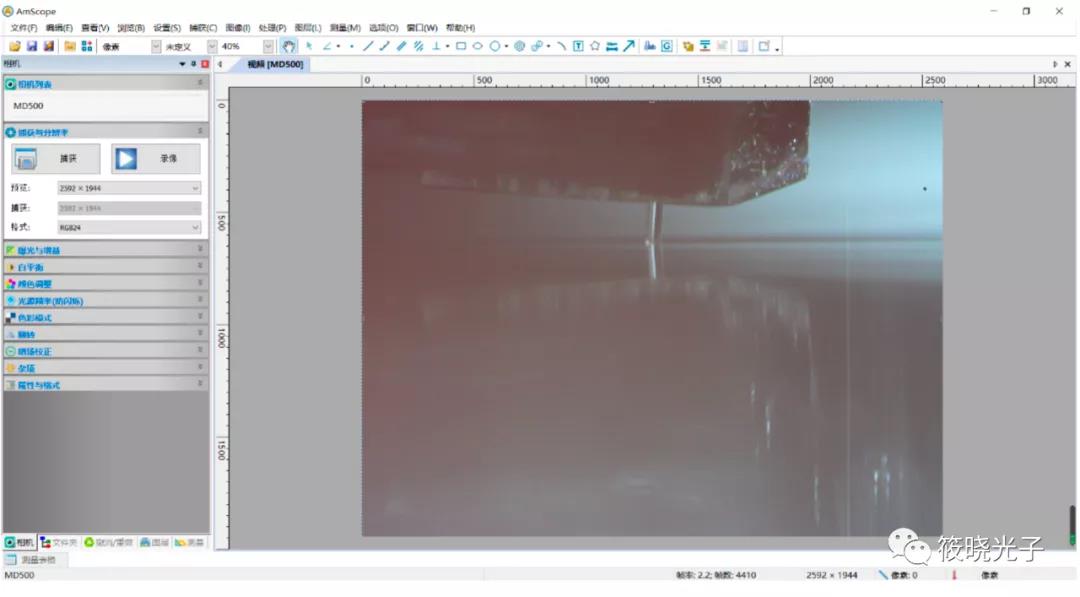Select the polygon star tool
This screenshot has width=1080, height=597.
tap(595, 46)
